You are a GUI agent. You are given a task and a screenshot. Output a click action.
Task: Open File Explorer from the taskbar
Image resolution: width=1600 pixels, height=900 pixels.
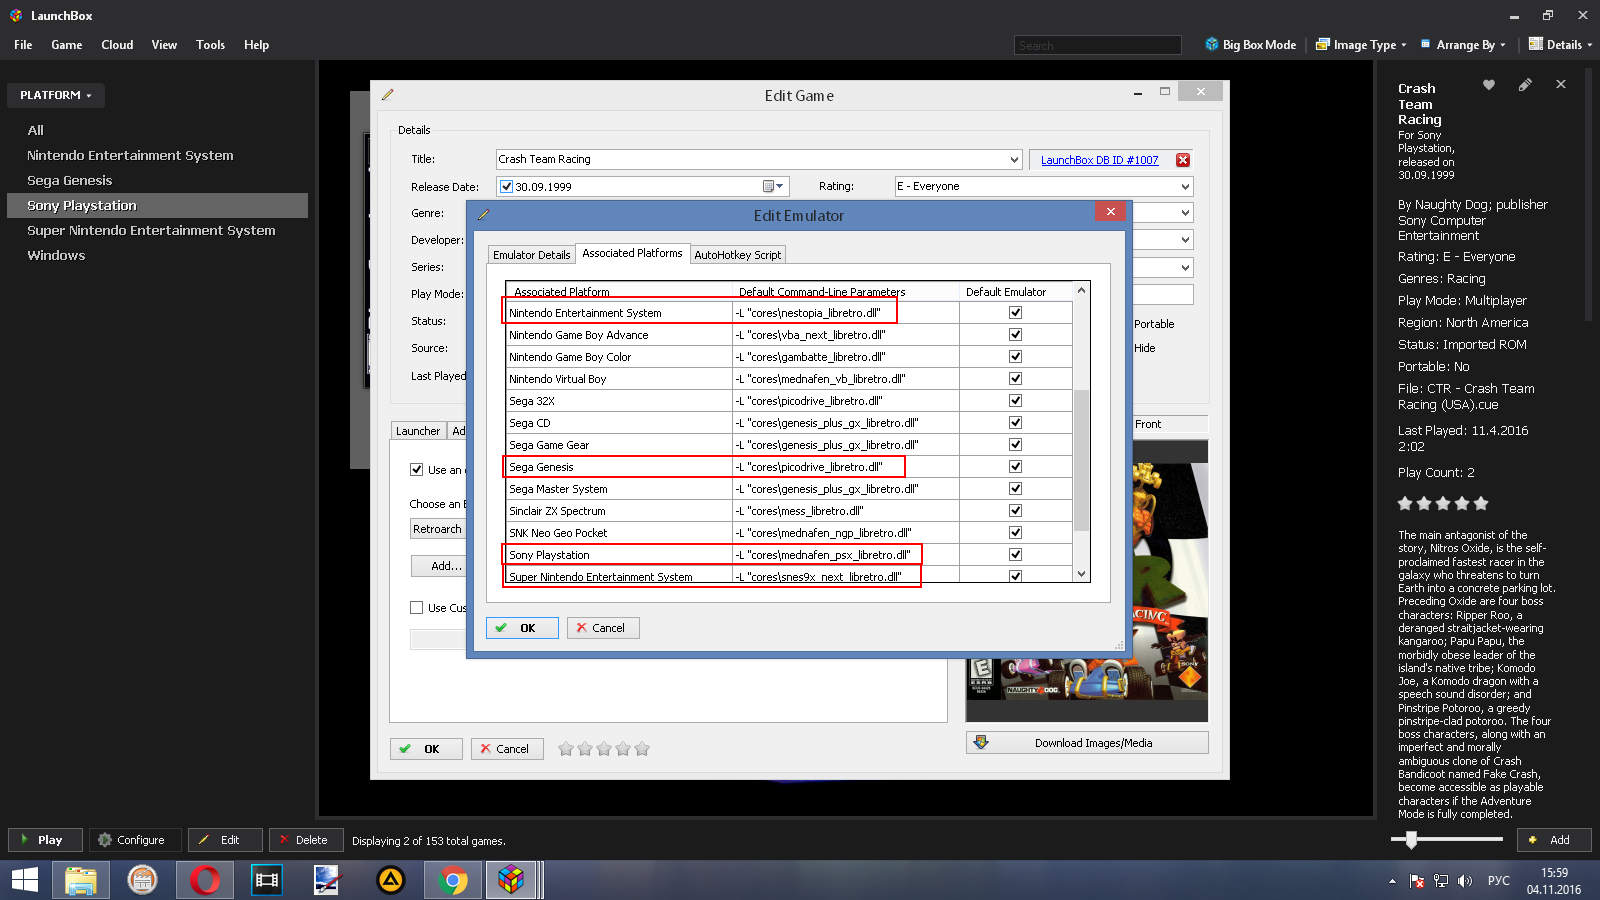(x=80, y=880)
